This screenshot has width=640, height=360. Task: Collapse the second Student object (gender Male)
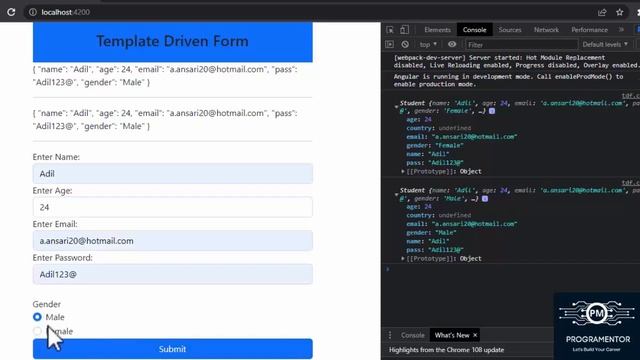[396, 194]
